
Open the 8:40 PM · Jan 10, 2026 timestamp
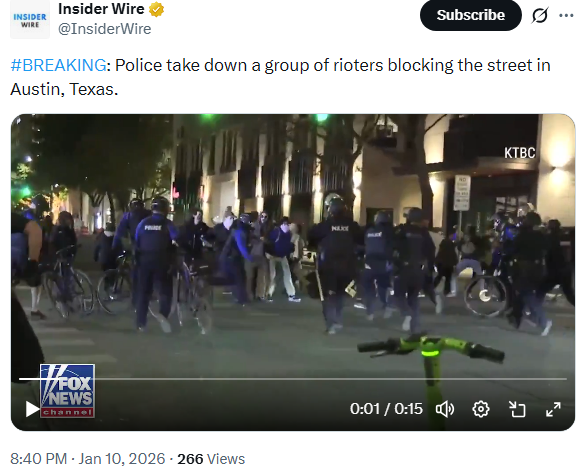(88, 459)
